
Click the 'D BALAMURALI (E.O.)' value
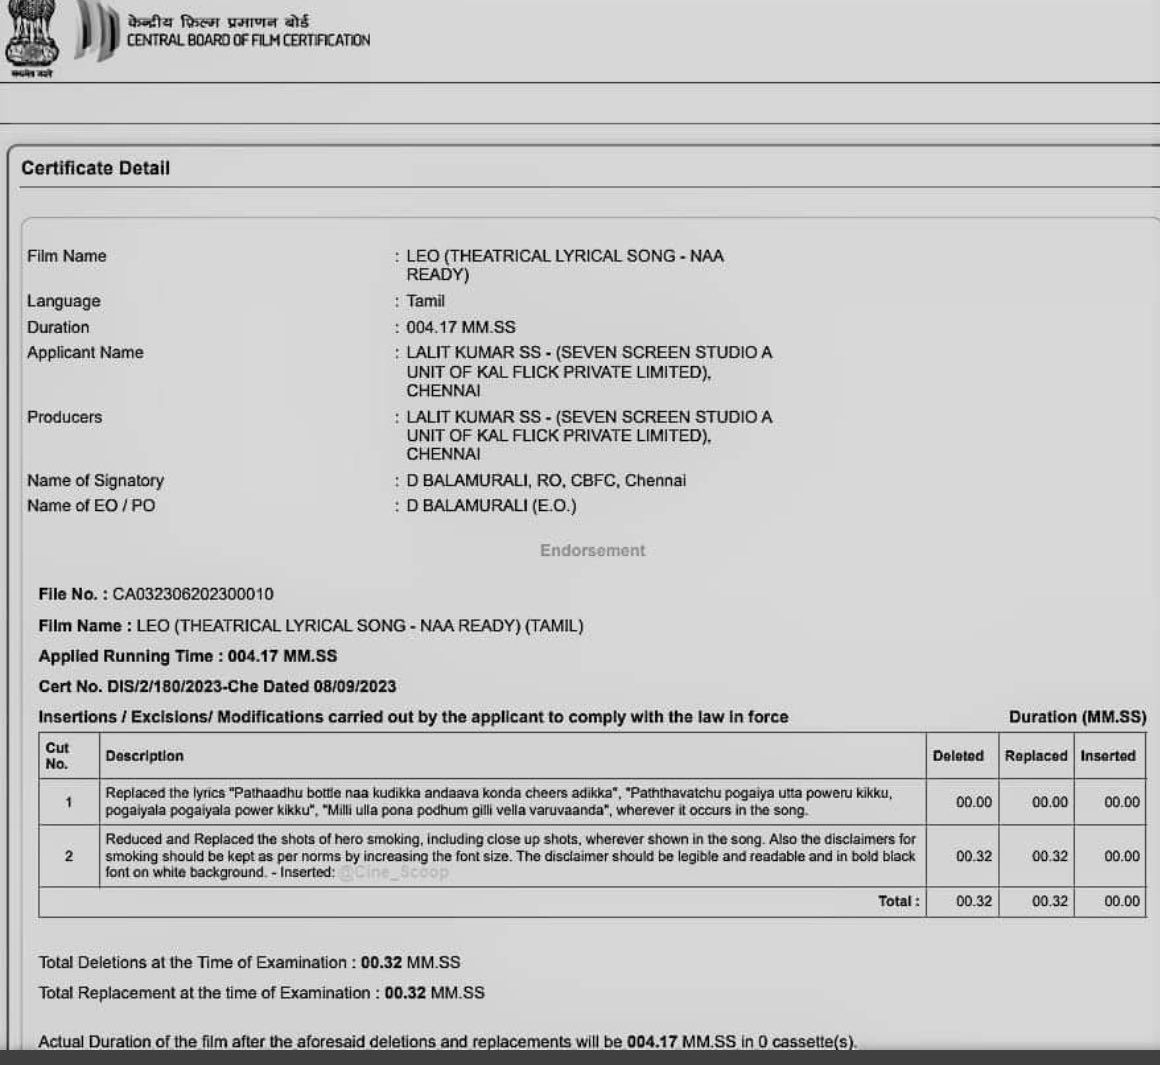[491, 506]
